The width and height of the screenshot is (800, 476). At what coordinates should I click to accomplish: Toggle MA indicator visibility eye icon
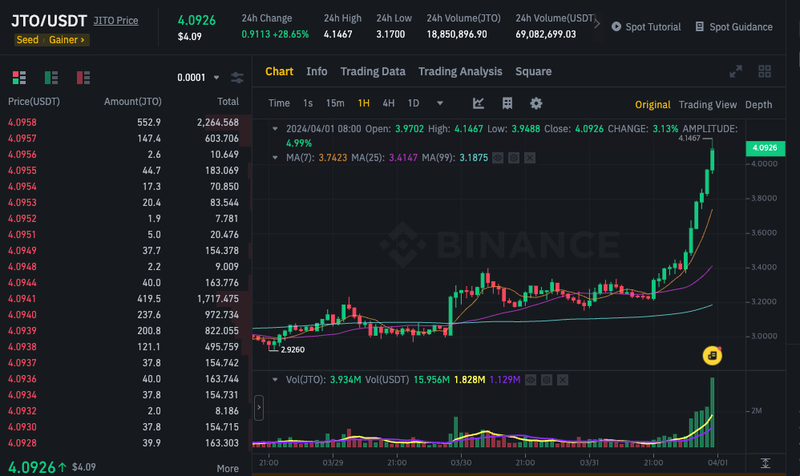pos(498,158)
